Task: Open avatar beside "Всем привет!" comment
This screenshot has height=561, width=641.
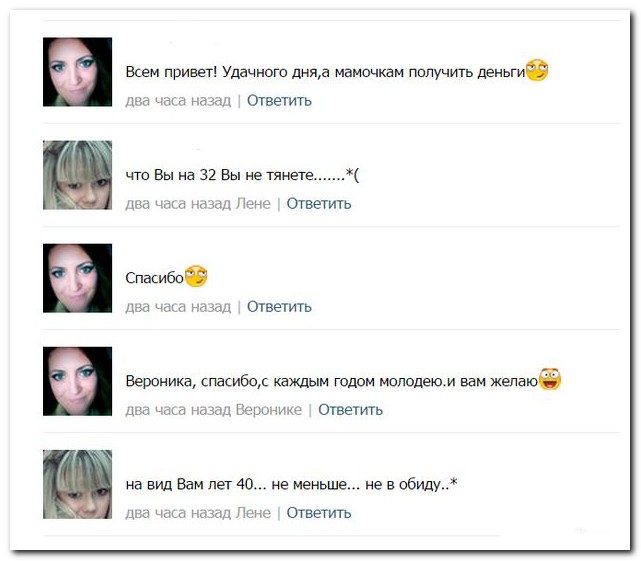Action: [77, 72]
